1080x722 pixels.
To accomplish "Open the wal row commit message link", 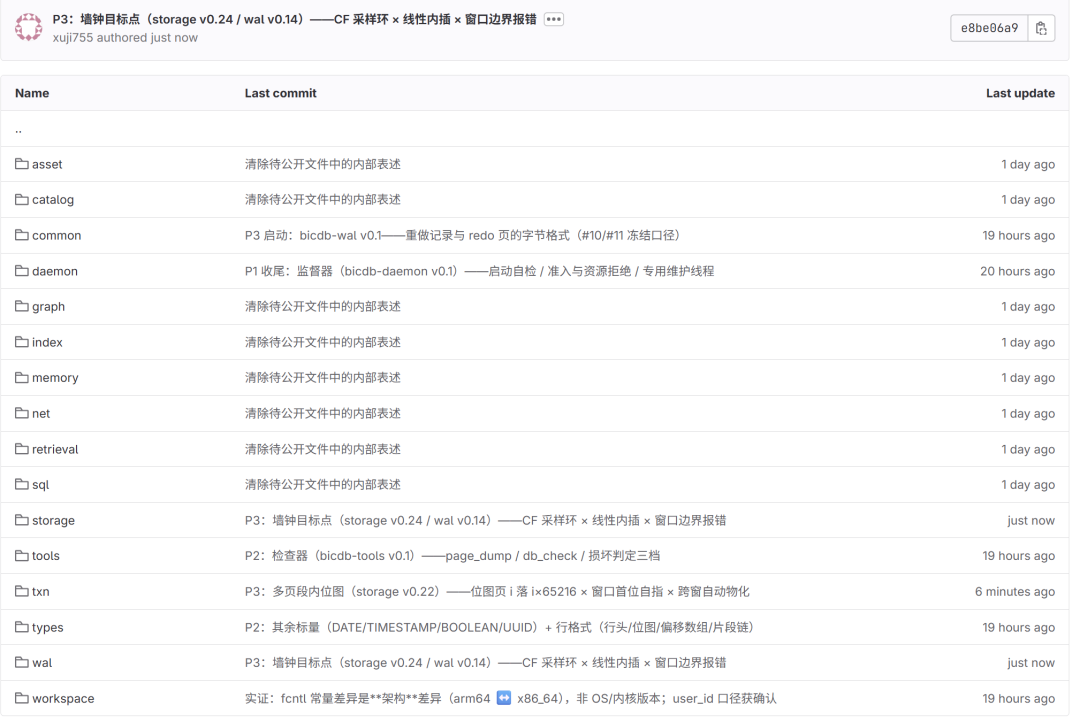I will 485,663.
